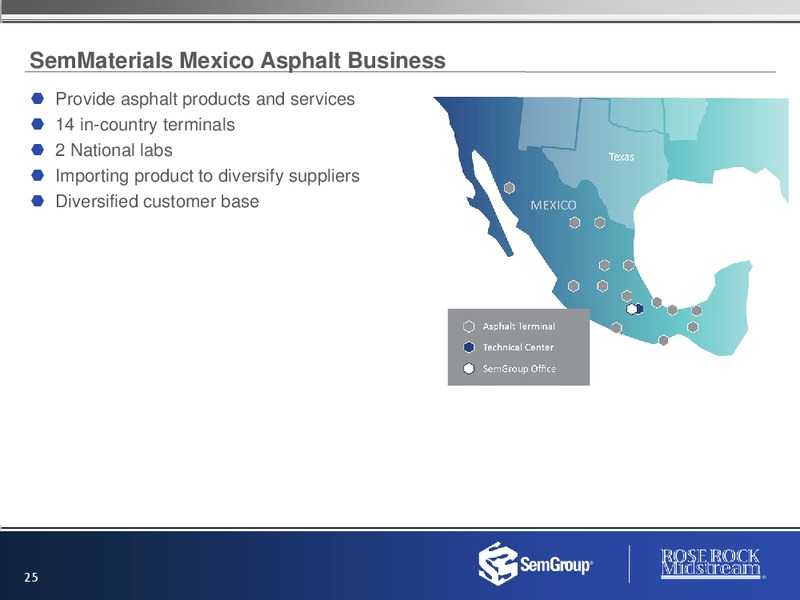800x600 pixels.
Task: Click the text 'Diversified customer base'
Action: (157, 202)
